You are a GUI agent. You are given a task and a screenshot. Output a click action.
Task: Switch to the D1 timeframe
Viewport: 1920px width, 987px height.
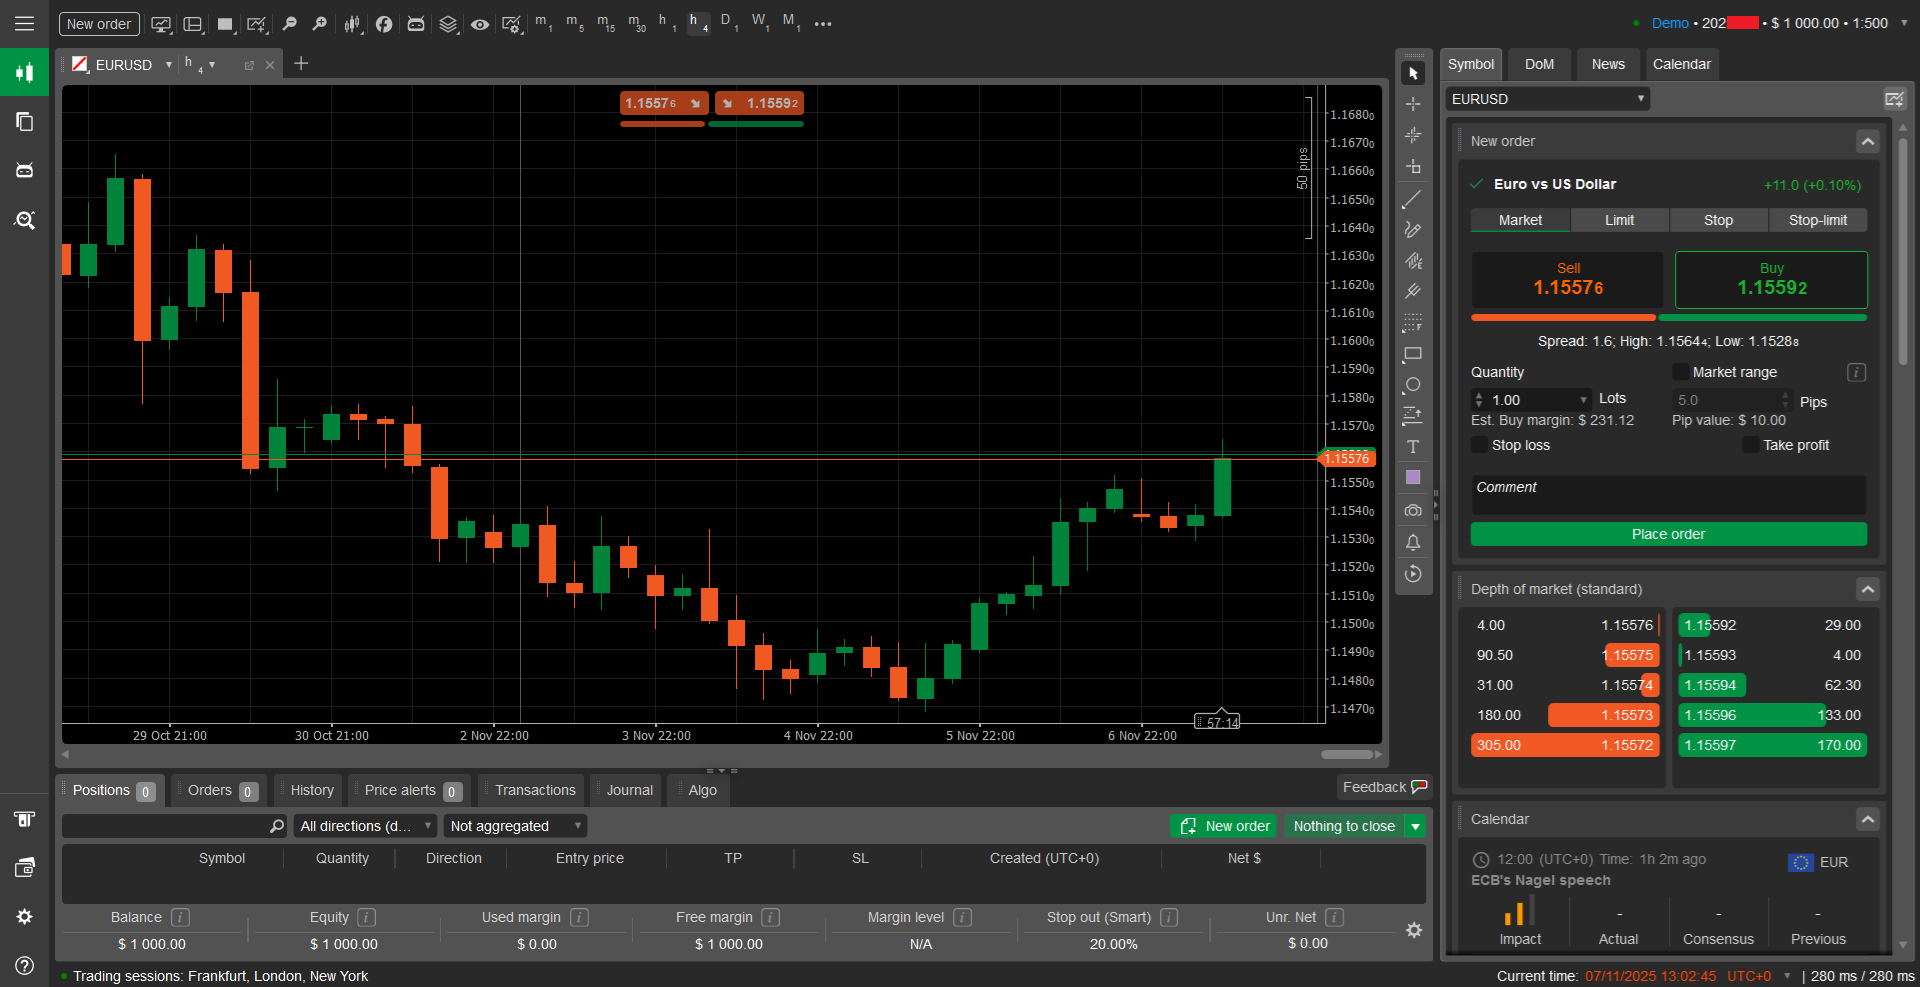pyautogui.click(x=729, y=22)
